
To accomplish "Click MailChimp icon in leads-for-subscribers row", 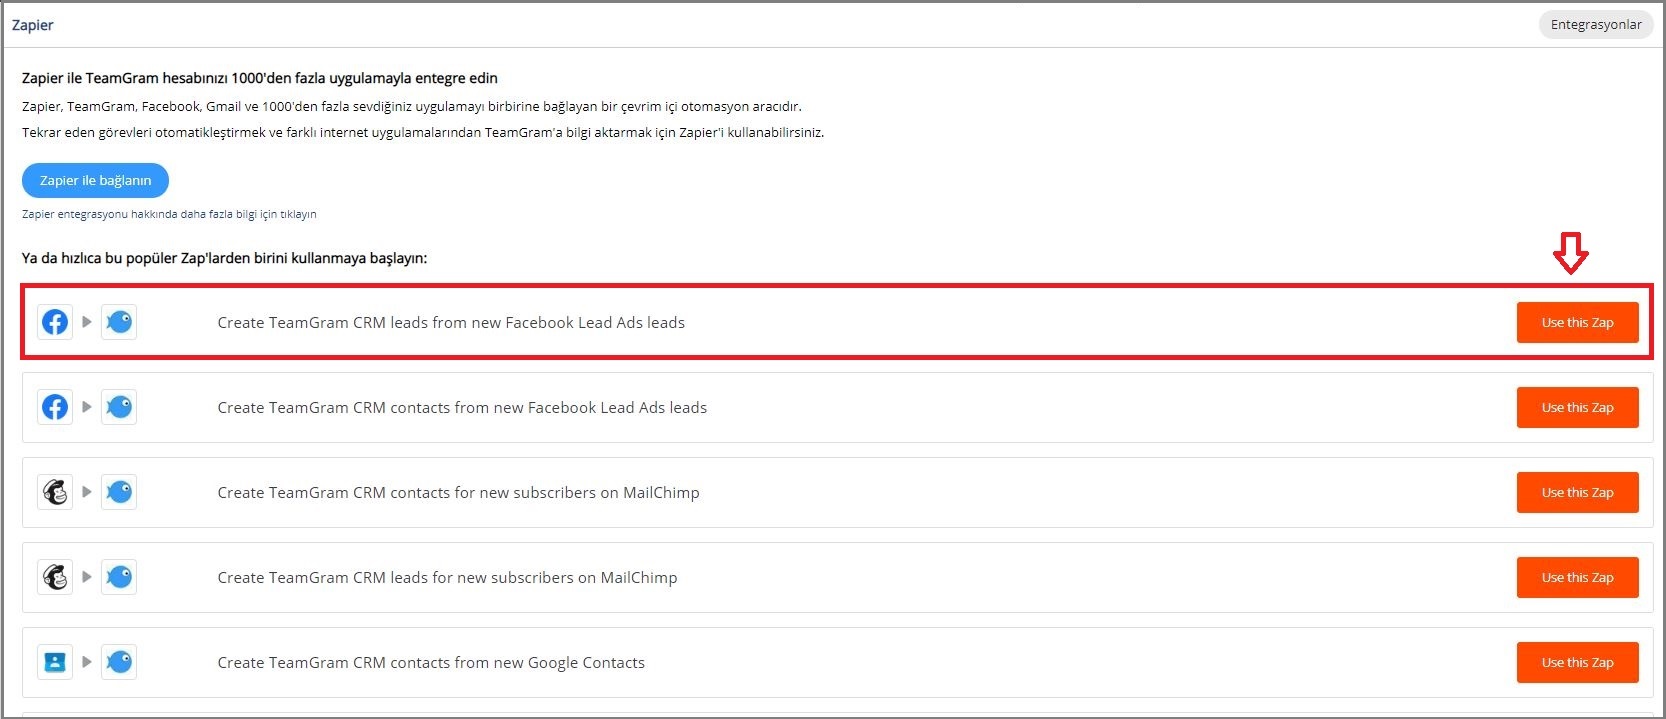I will (55, 577).
